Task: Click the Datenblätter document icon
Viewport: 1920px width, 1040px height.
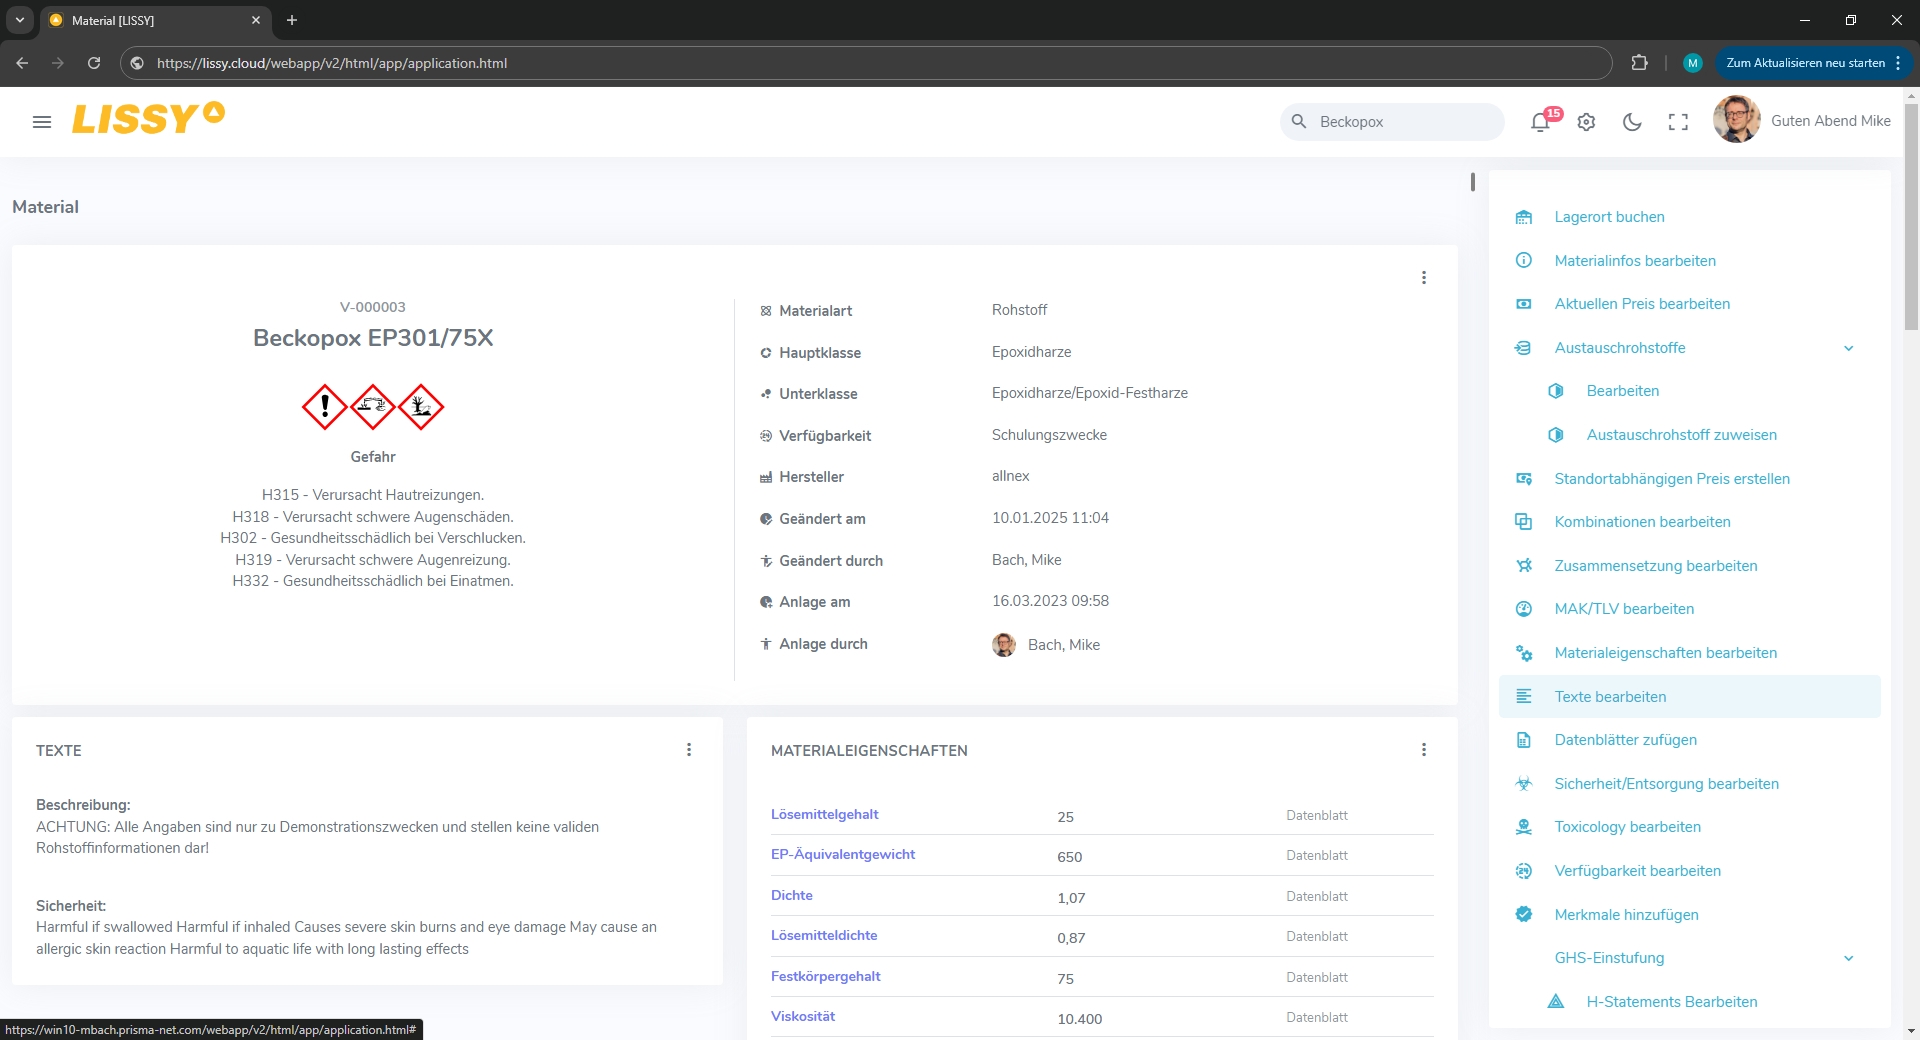Action: 1524,740
